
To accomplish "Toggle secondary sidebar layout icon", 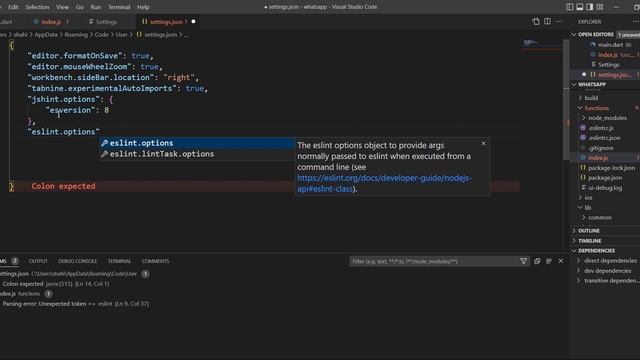I will pos(590,7).
